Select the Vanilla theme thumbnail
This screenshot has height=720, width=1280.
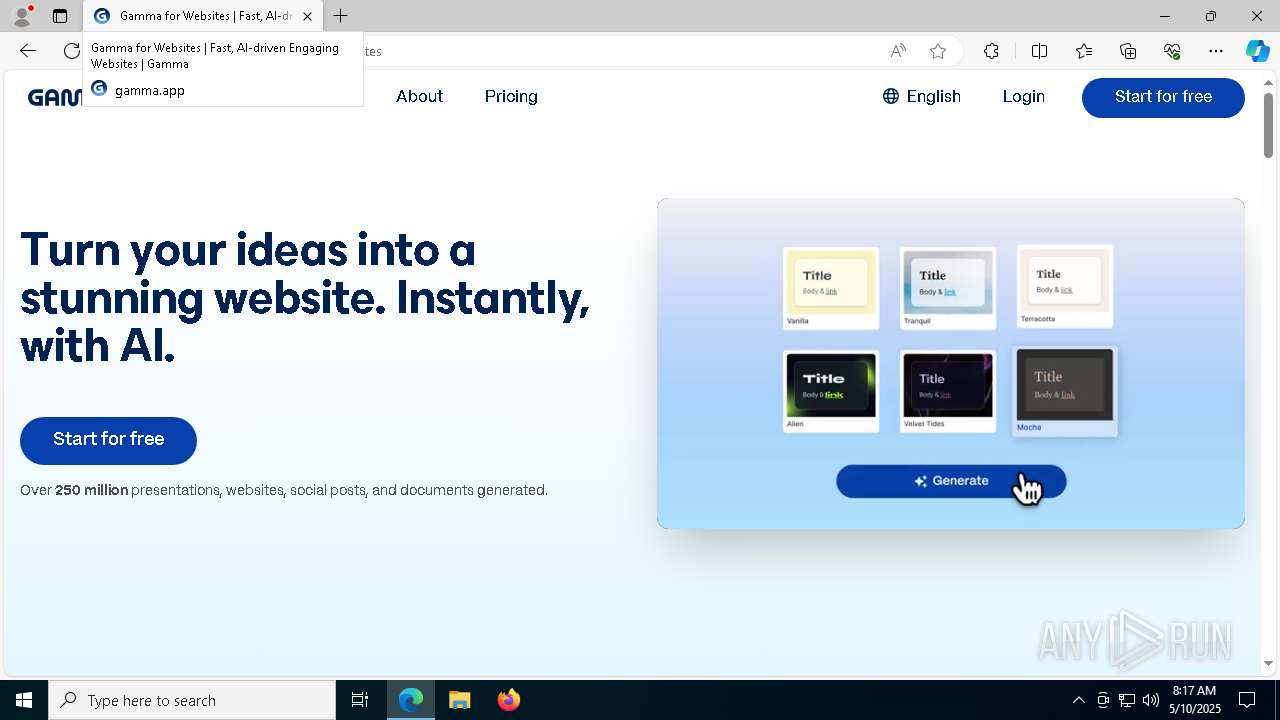click(x=831, y=288)
